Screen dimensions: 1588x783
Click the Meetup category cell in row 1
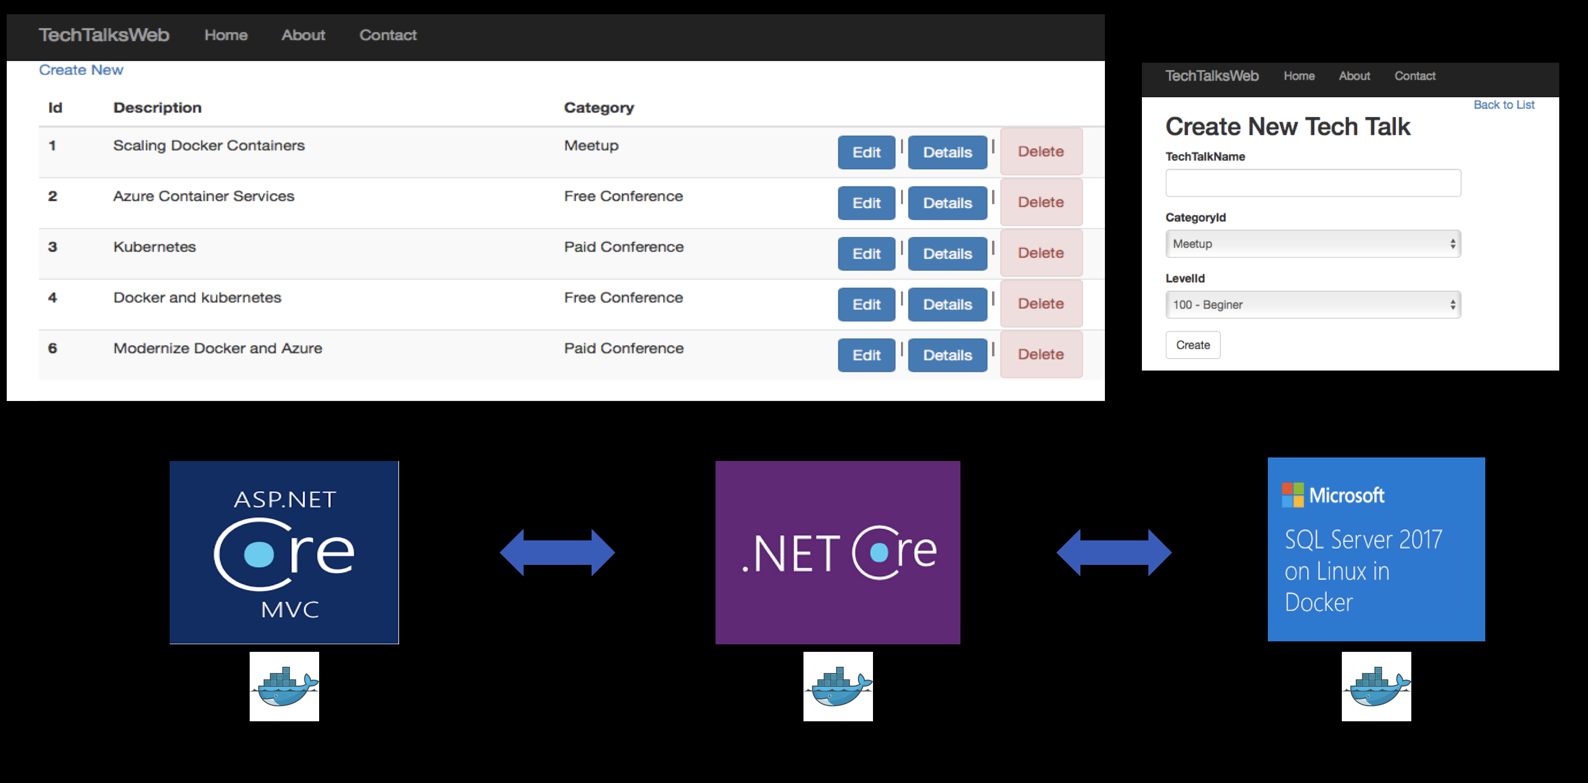pyautogui.click(x=591, y=146)
